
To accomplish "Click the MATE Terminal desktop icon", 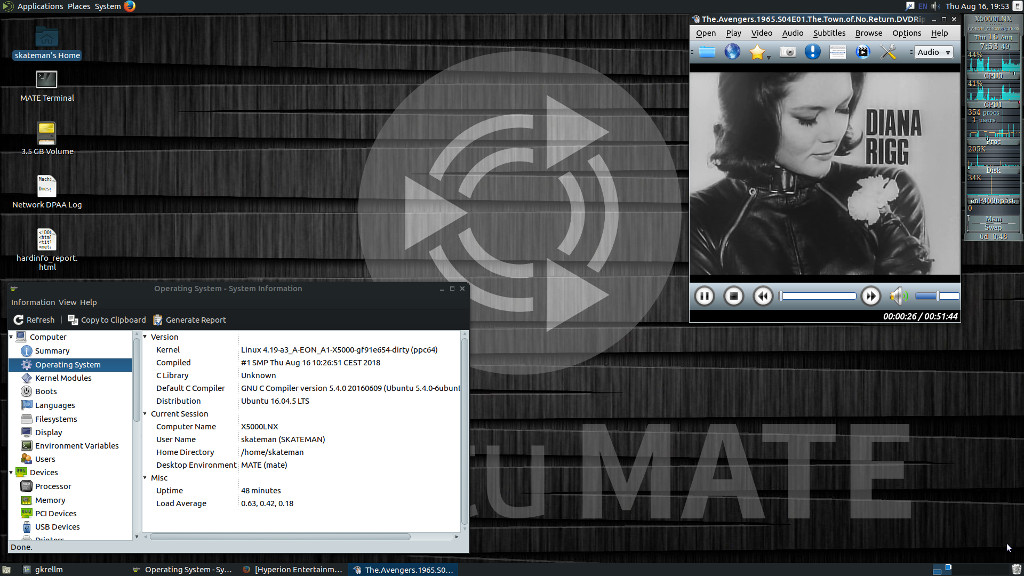I will [47, 86].
